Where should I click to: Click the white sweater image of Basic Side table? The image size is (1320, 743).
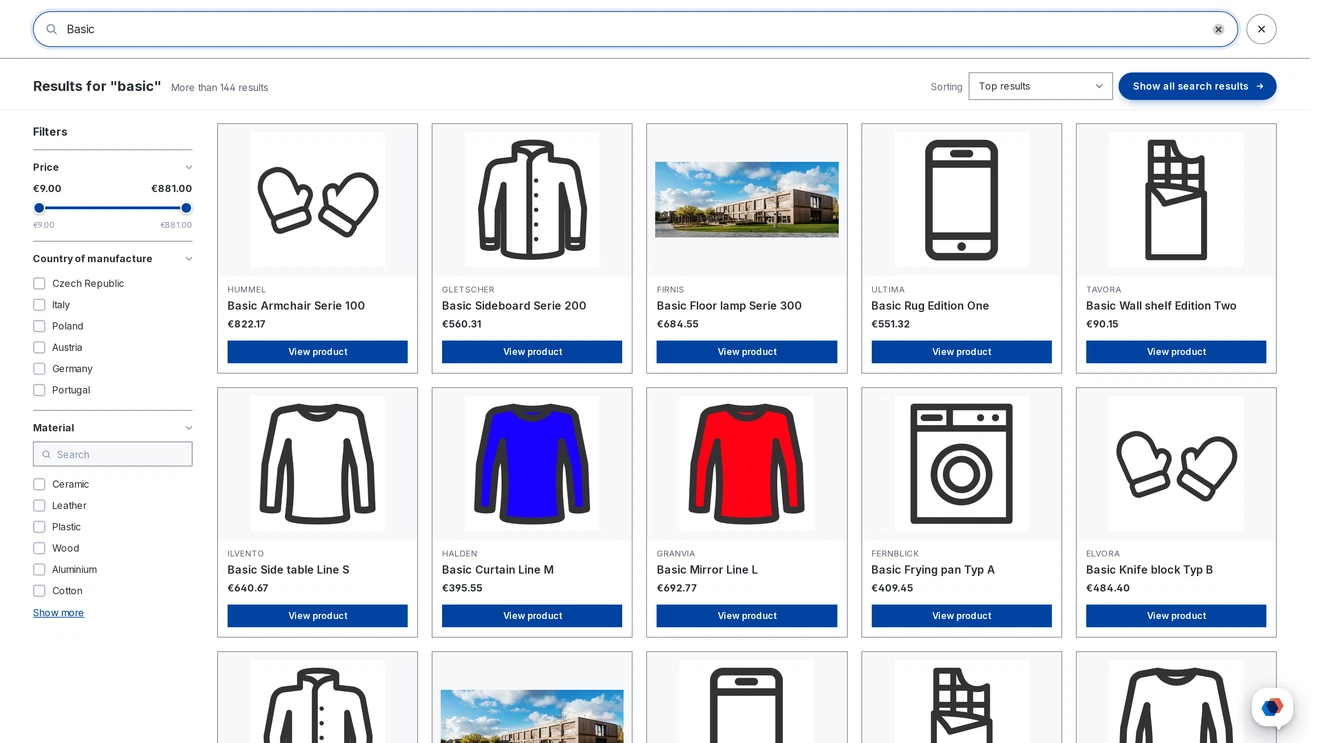[x=318, y=464]
